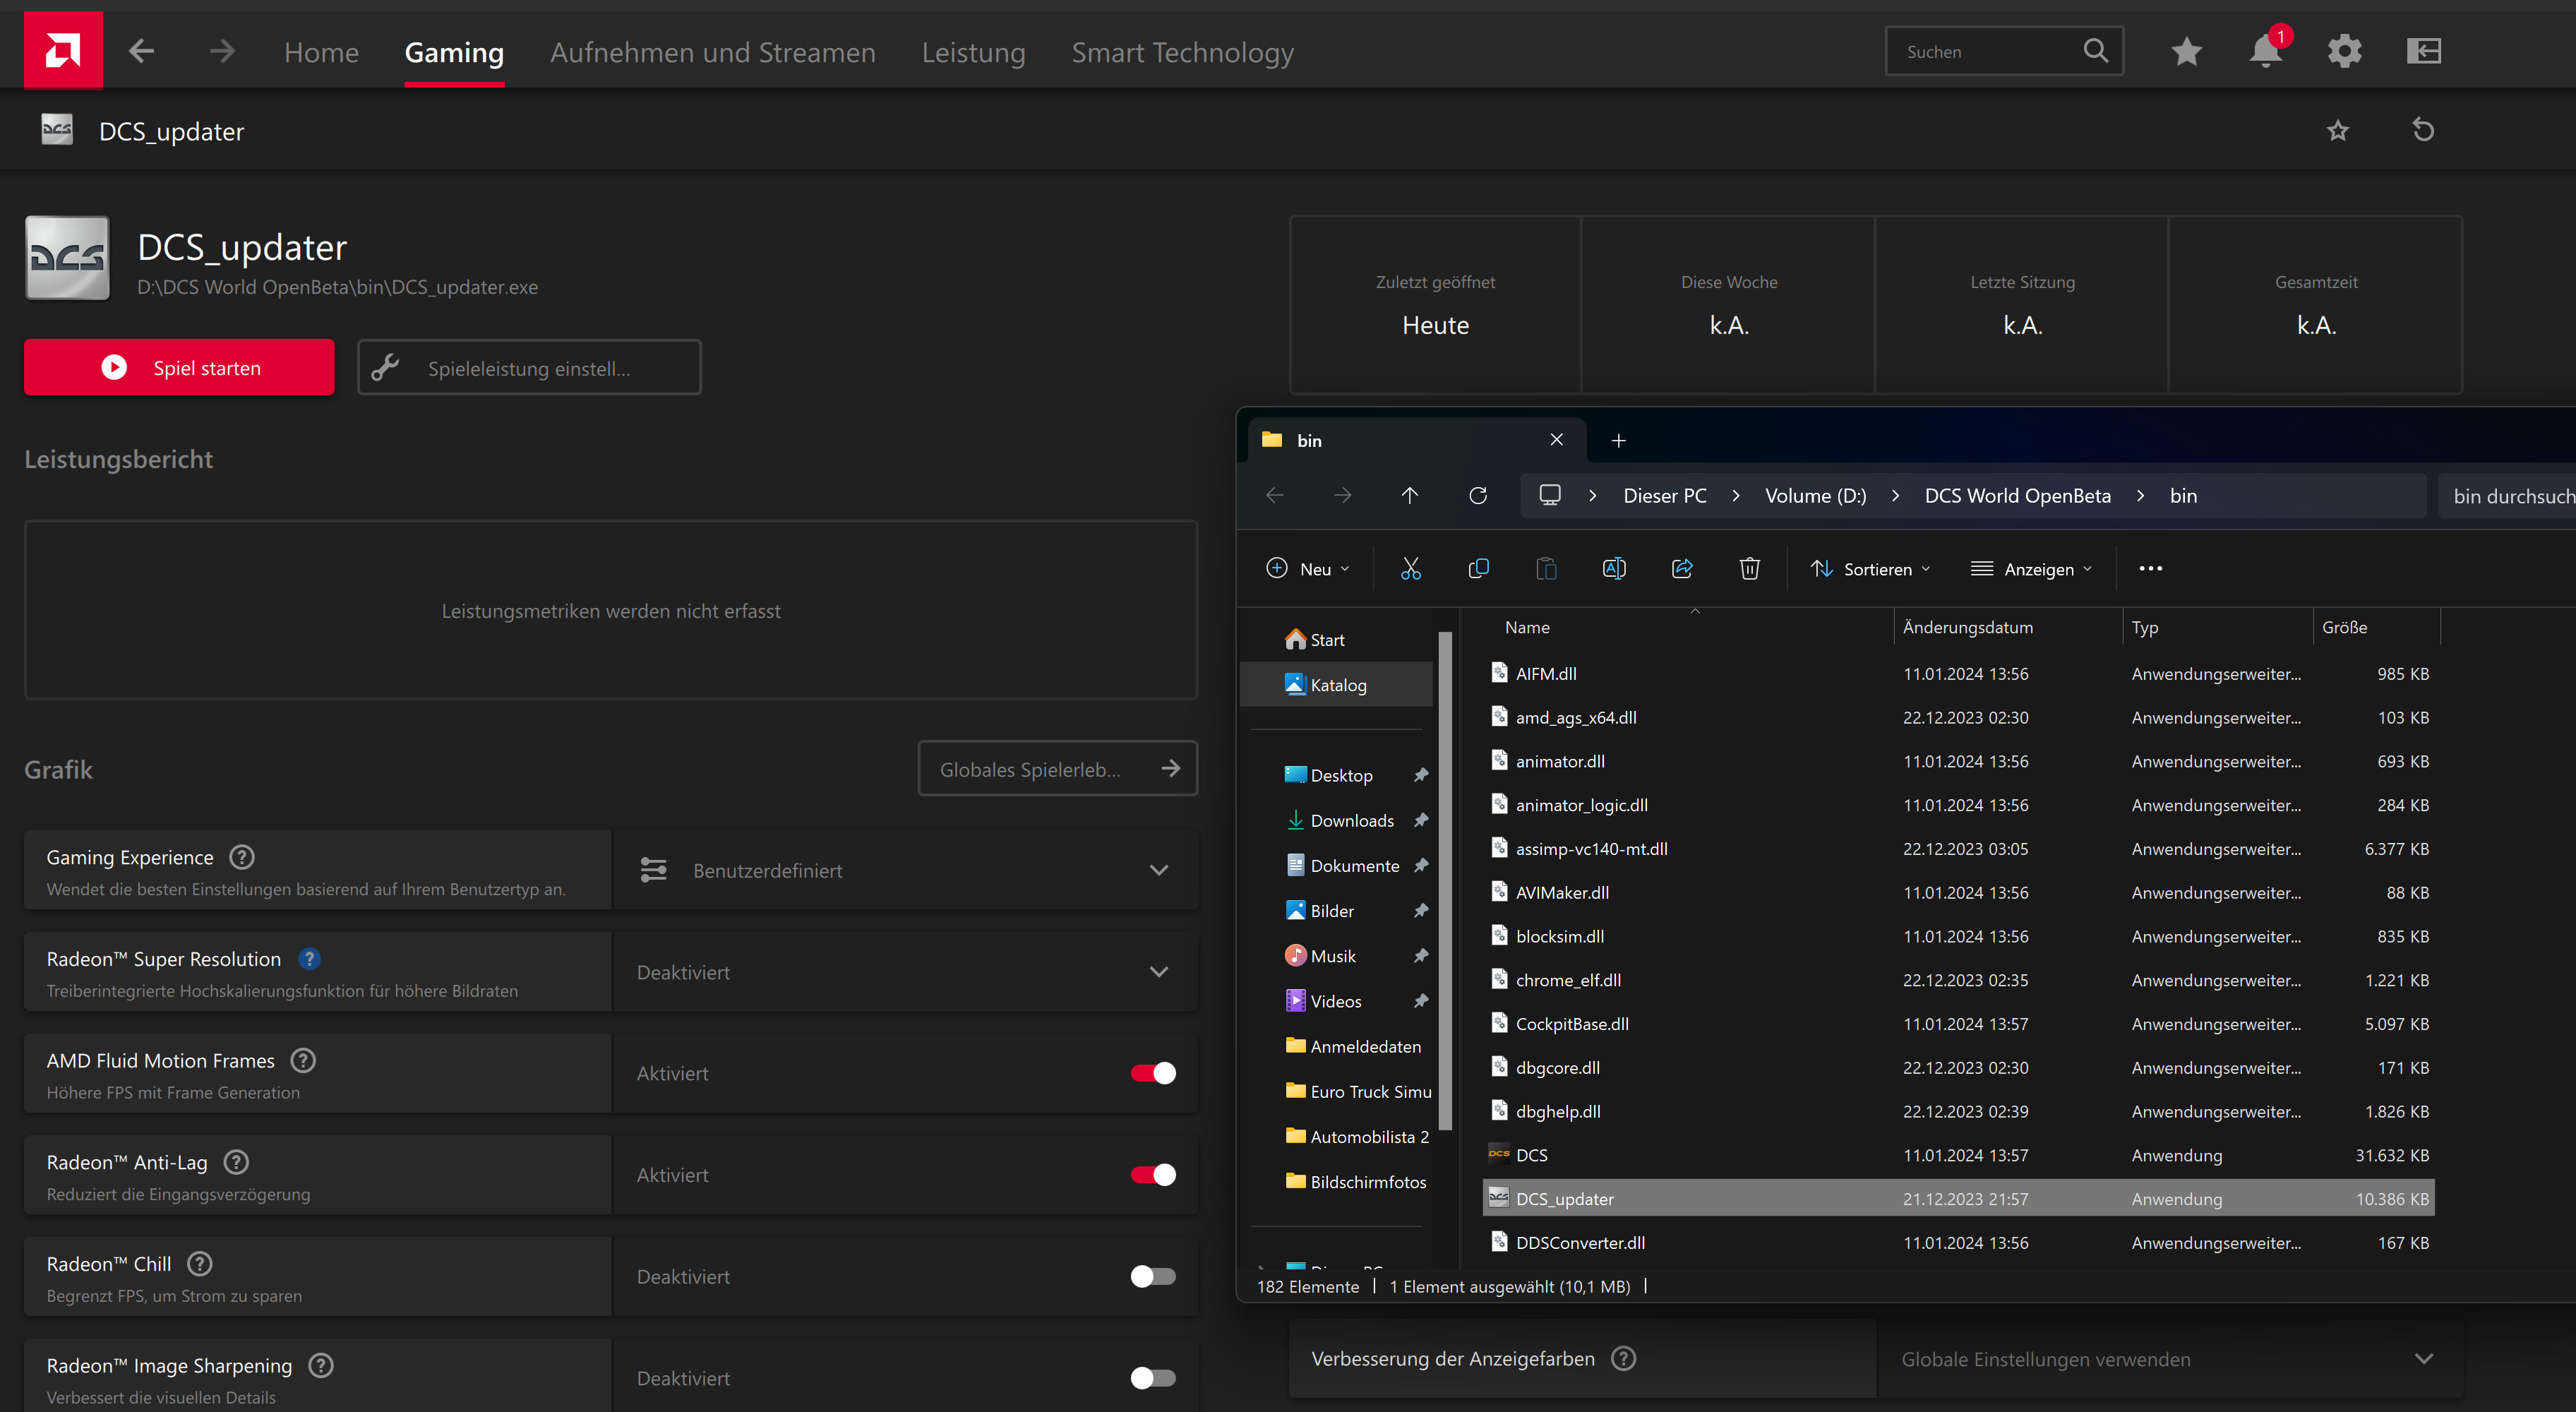Click the share icon in Explorer toolbar

pyautogui.click(x=1682, y=568)
